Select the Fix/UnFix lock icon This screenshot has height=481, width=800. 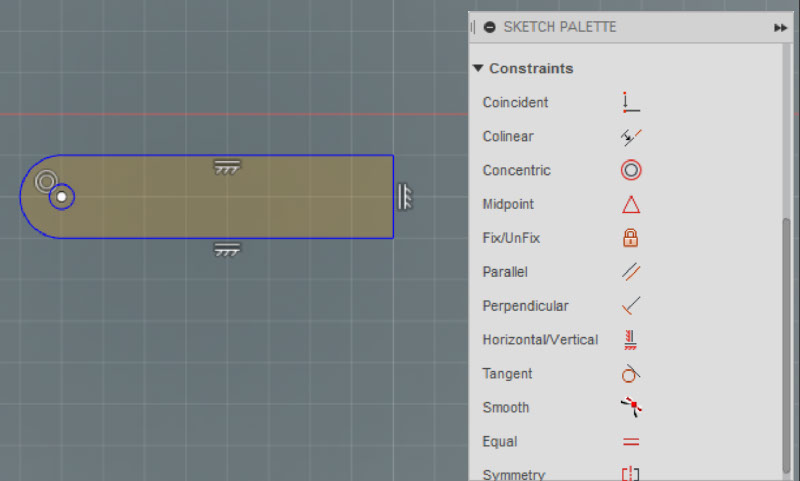coord(631,238)
